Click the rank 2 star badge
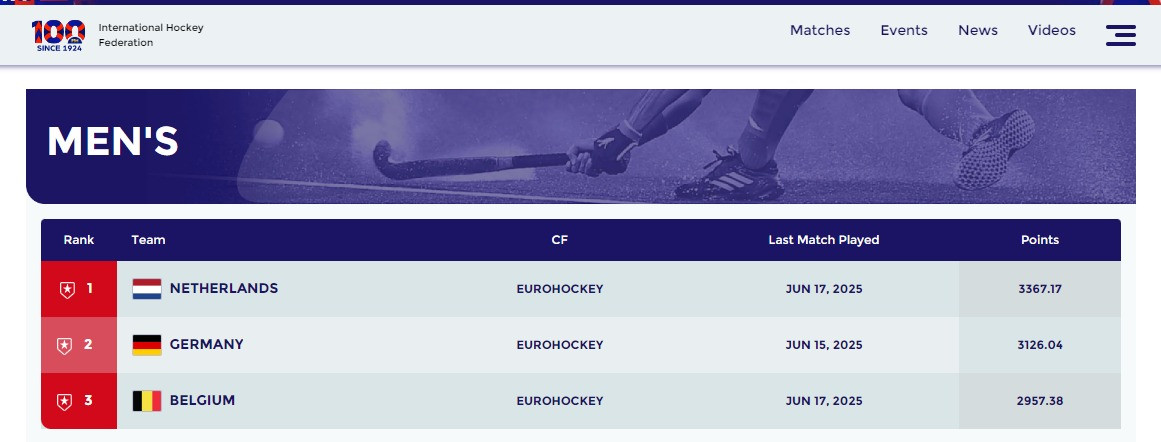This screenshot has height=442, width=1161. coord(64,346)
